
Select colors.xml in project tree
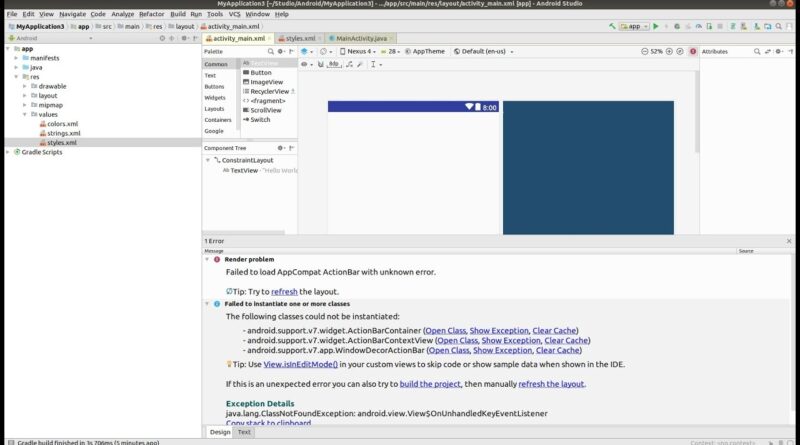coord(62,124)
